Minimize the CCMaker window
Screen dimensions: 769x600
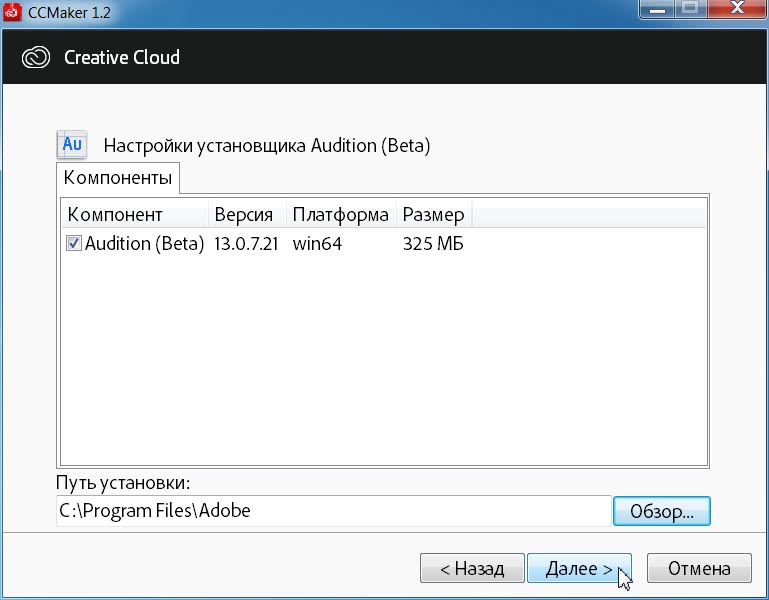tap(657, 9)
